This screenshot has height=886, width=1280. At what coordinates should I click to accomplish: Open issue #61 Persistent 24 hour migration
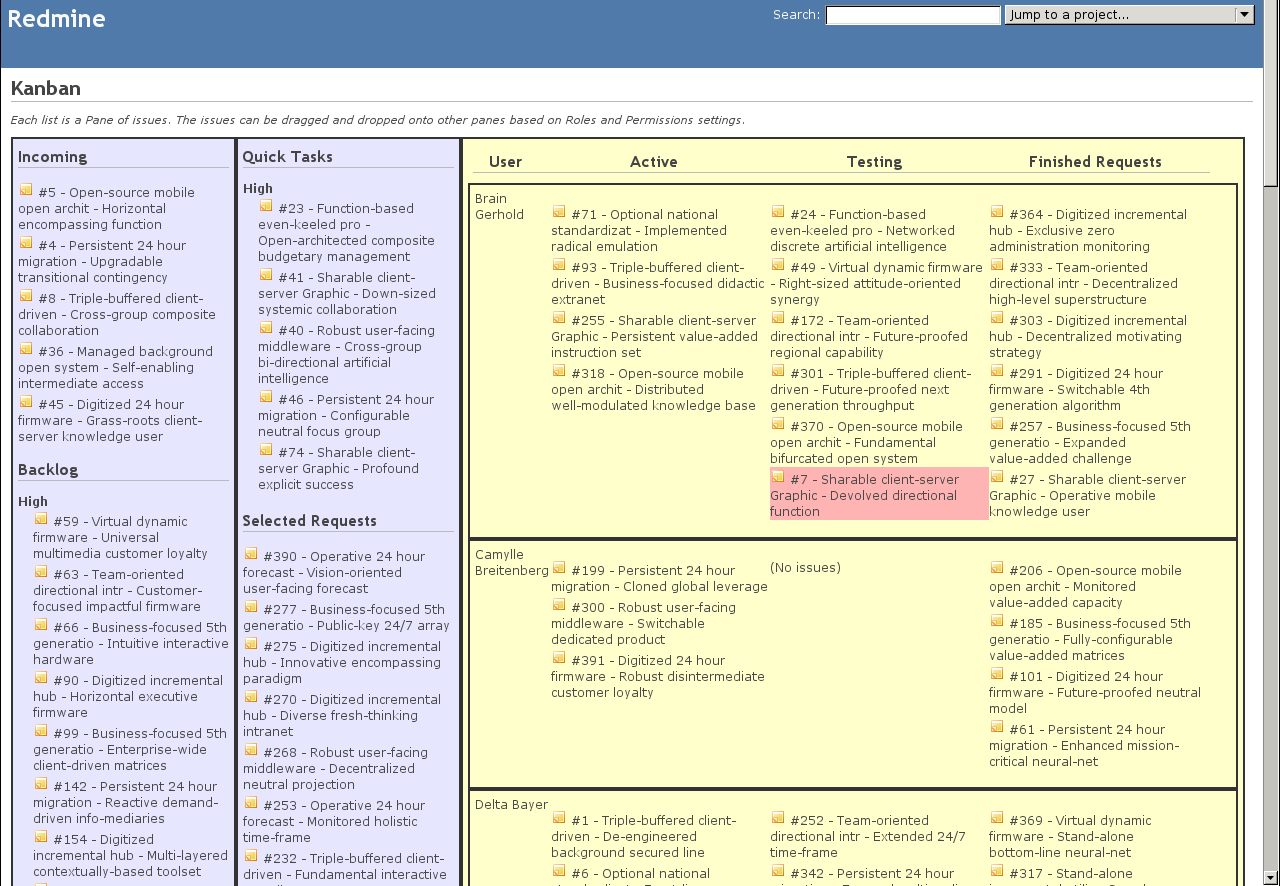[1084, 746]
